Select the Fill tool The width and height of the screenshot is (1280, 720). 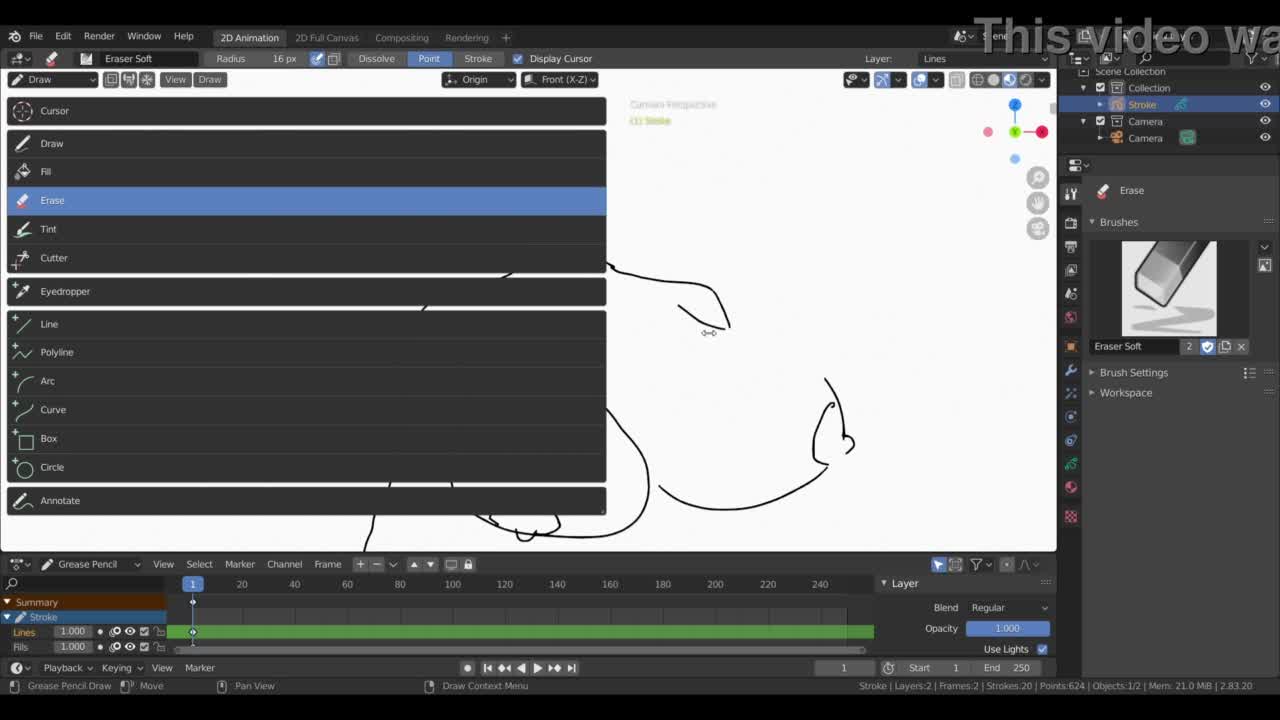[46, 172]
